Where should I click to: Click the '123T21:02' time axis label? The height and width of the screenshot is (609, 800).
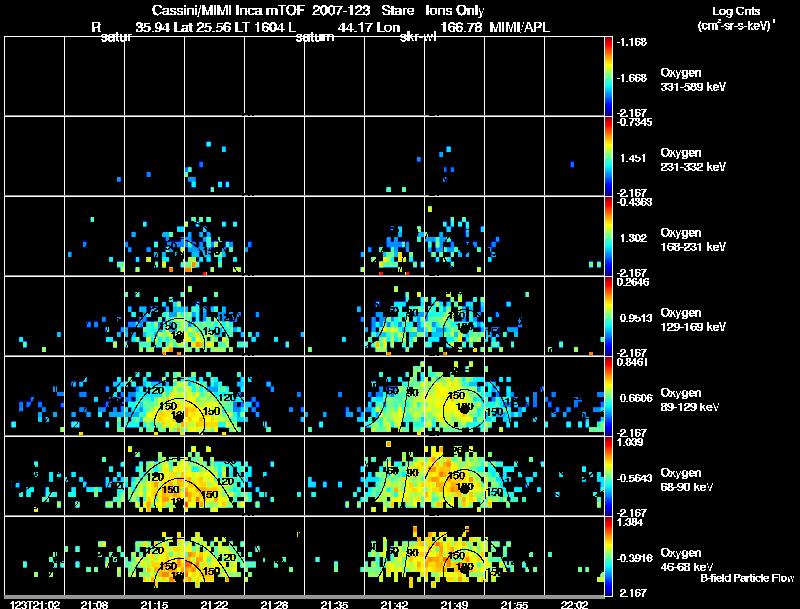(x=35, y=605)
